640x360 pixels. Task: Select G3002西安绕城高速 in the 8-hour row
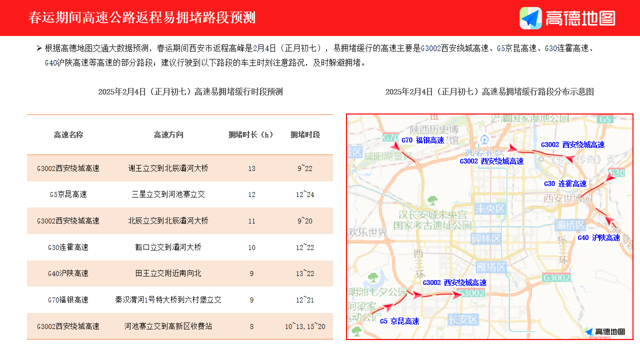coord(68,327)
